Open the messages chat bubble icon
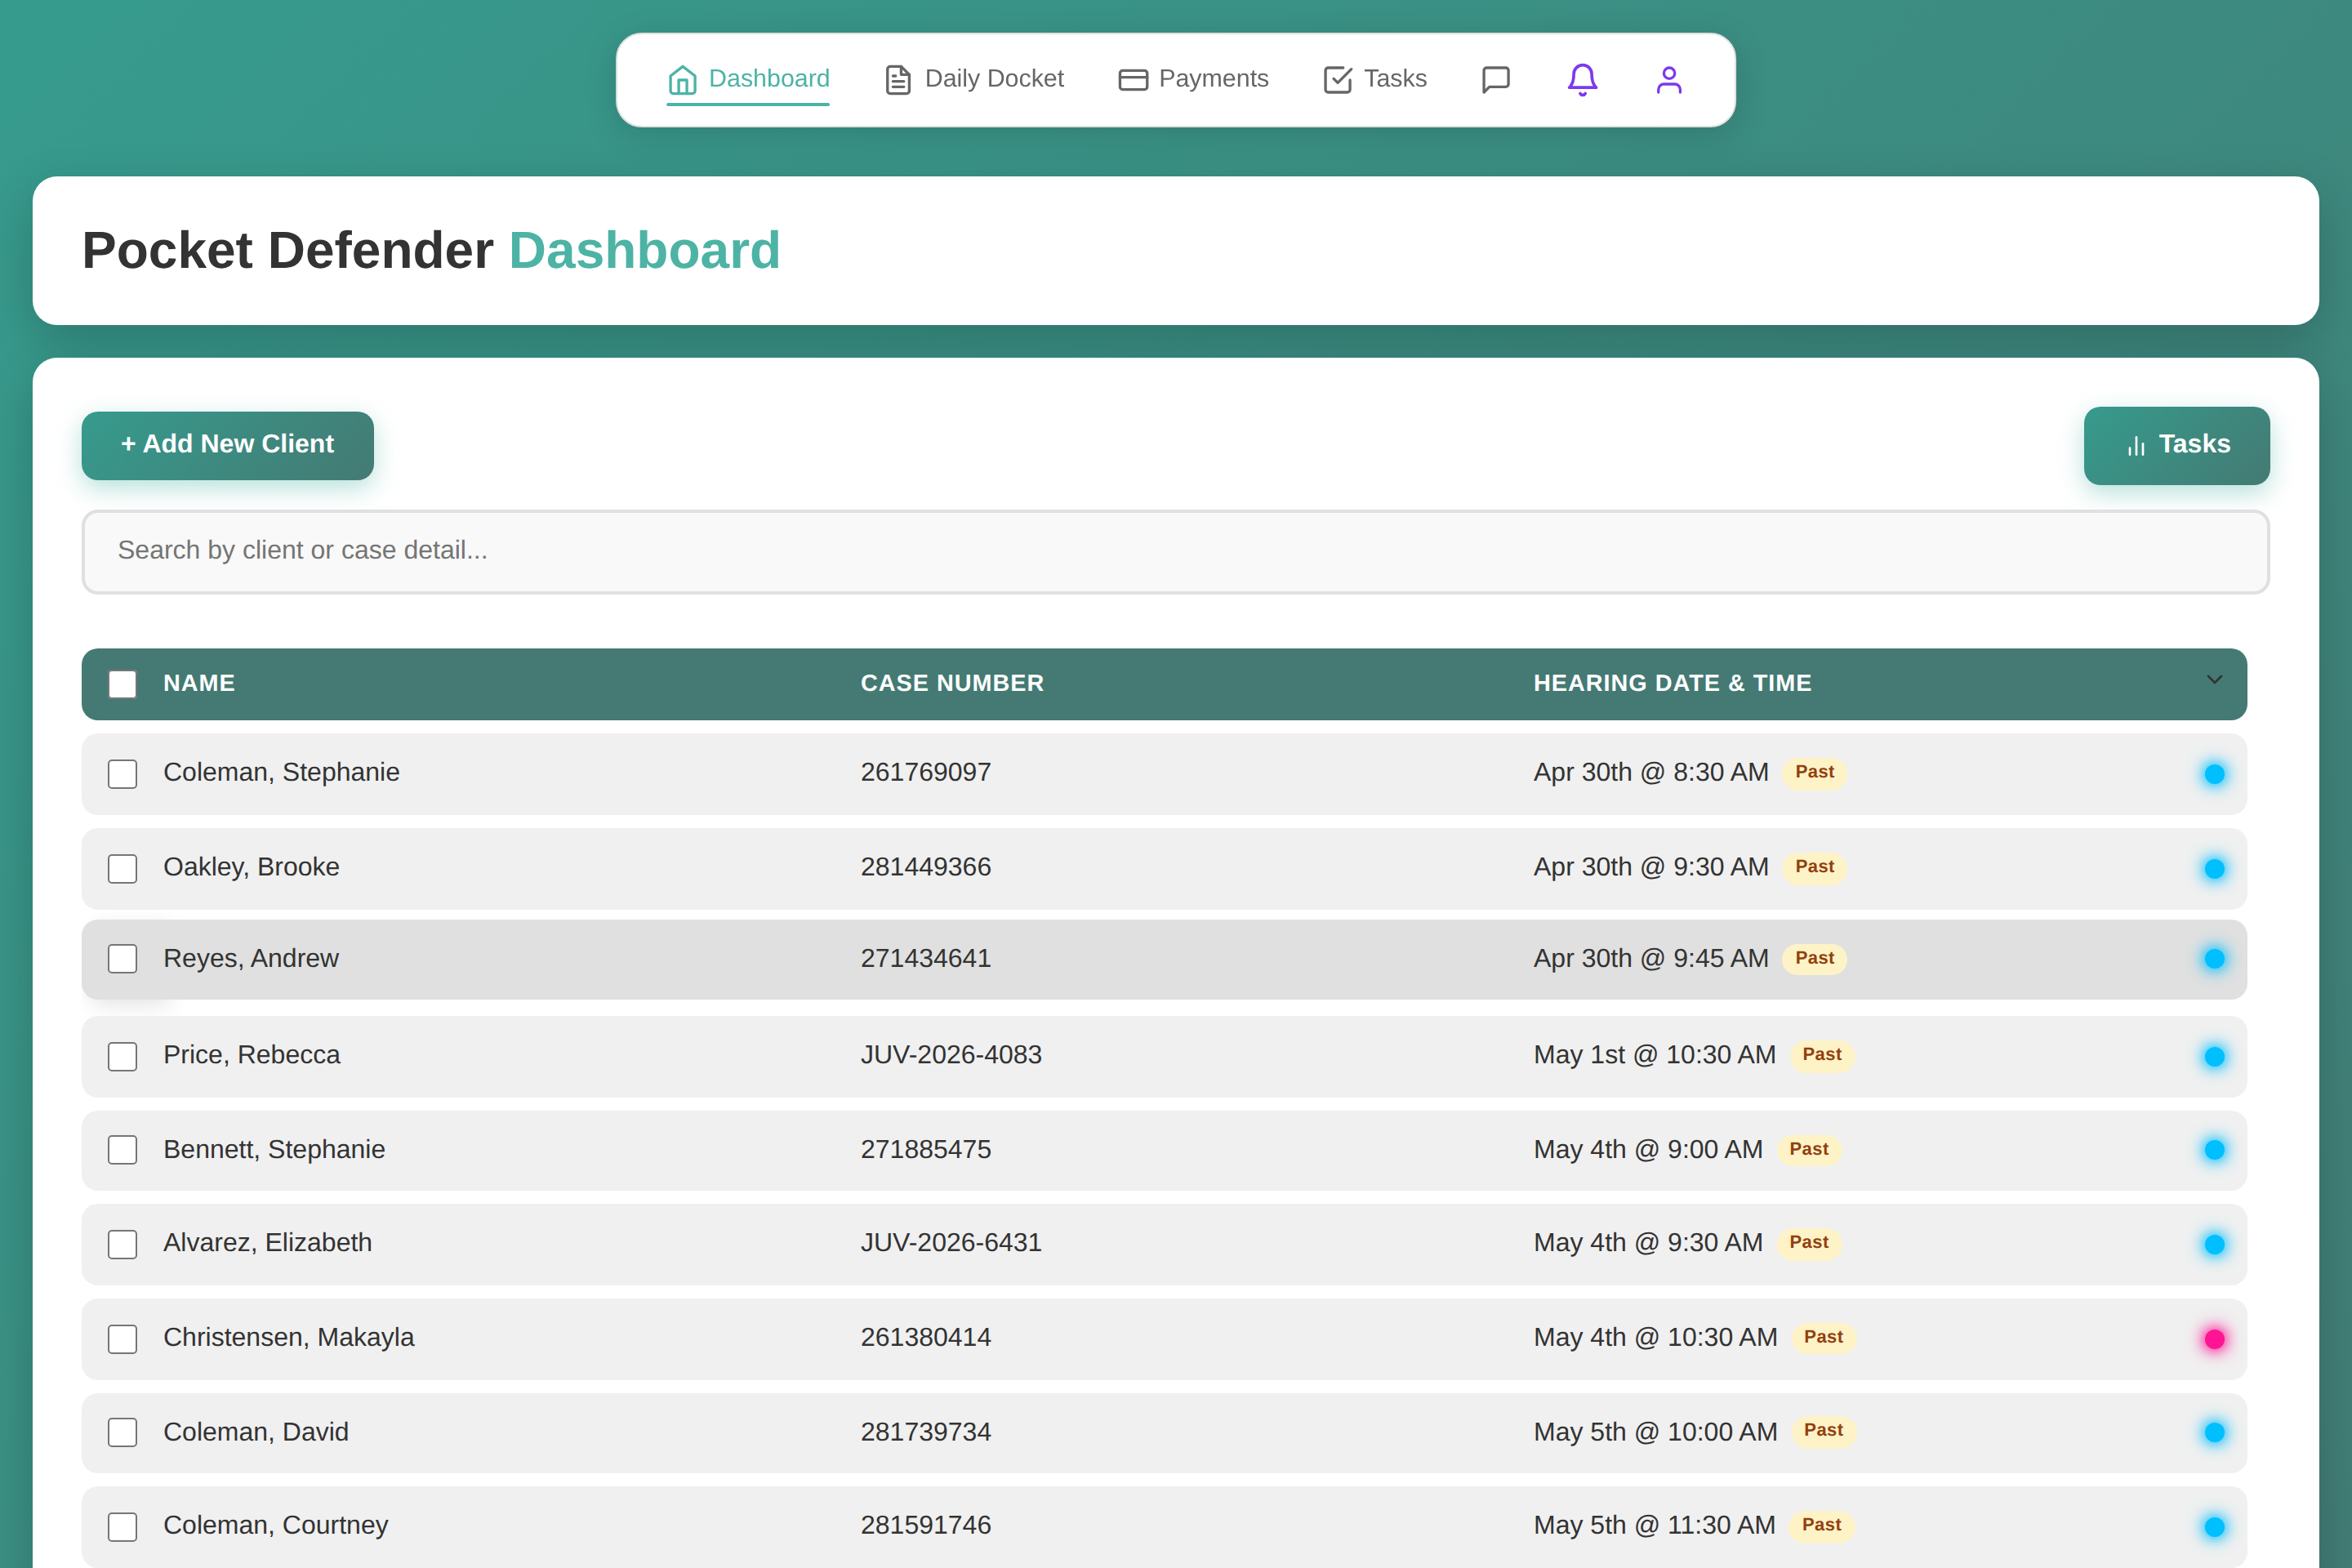 (x=1495, y=79)
